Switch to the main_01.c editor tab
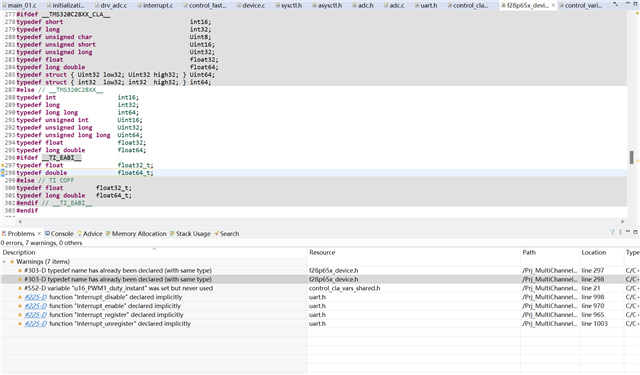The width and height of the screenshot is (640, 375). point(19,5)
